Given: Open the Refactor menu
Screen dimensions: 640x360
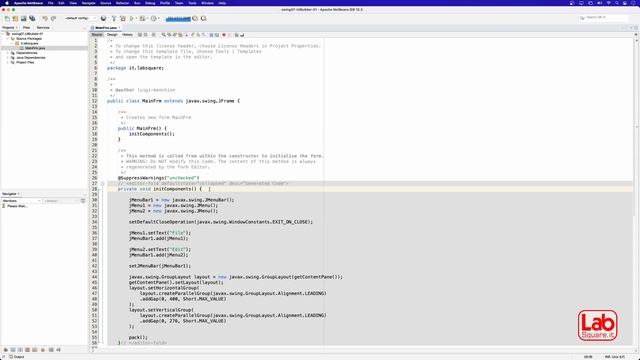Looking at the screenshot, I should (122, 3).
